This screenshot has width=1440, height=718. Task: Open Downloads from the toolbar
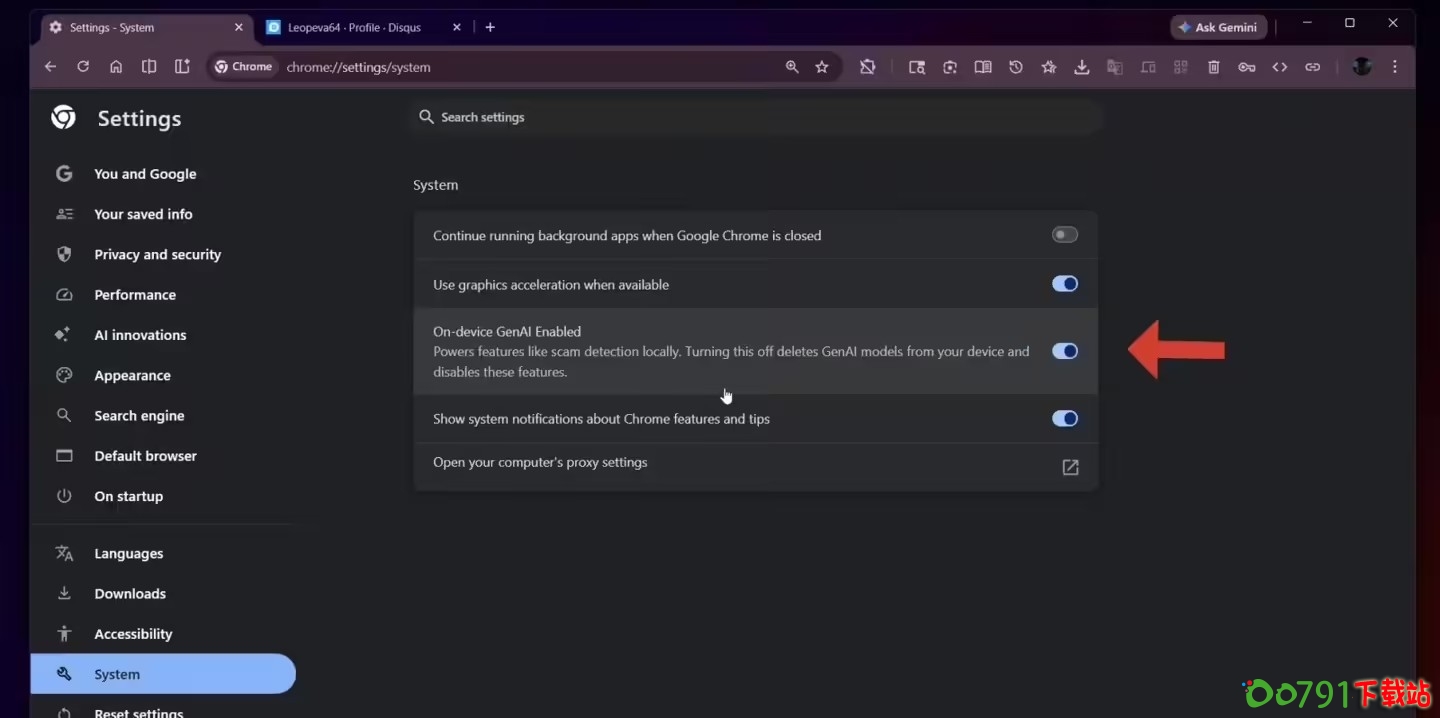(1081, 67)
